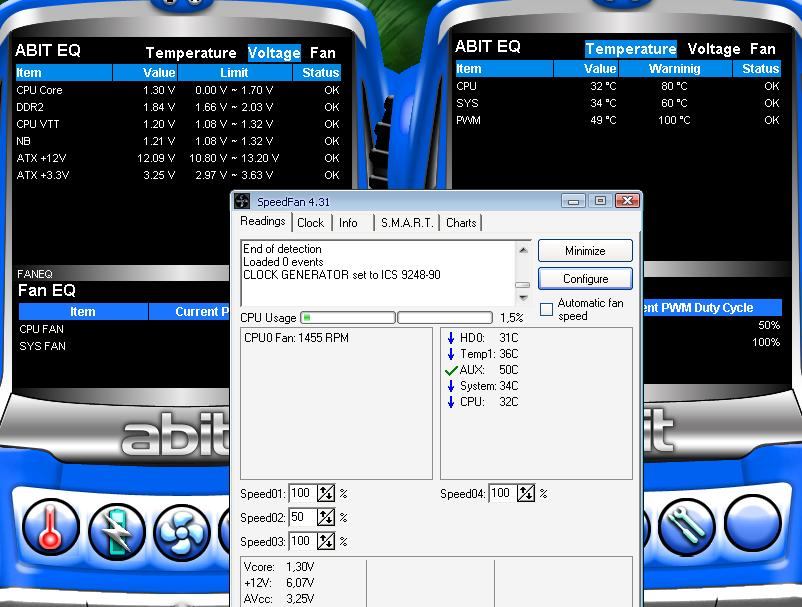Select the DDR2 voltage row
The image size is (802, 607).
pyautogui.click(x=177, y=107)
